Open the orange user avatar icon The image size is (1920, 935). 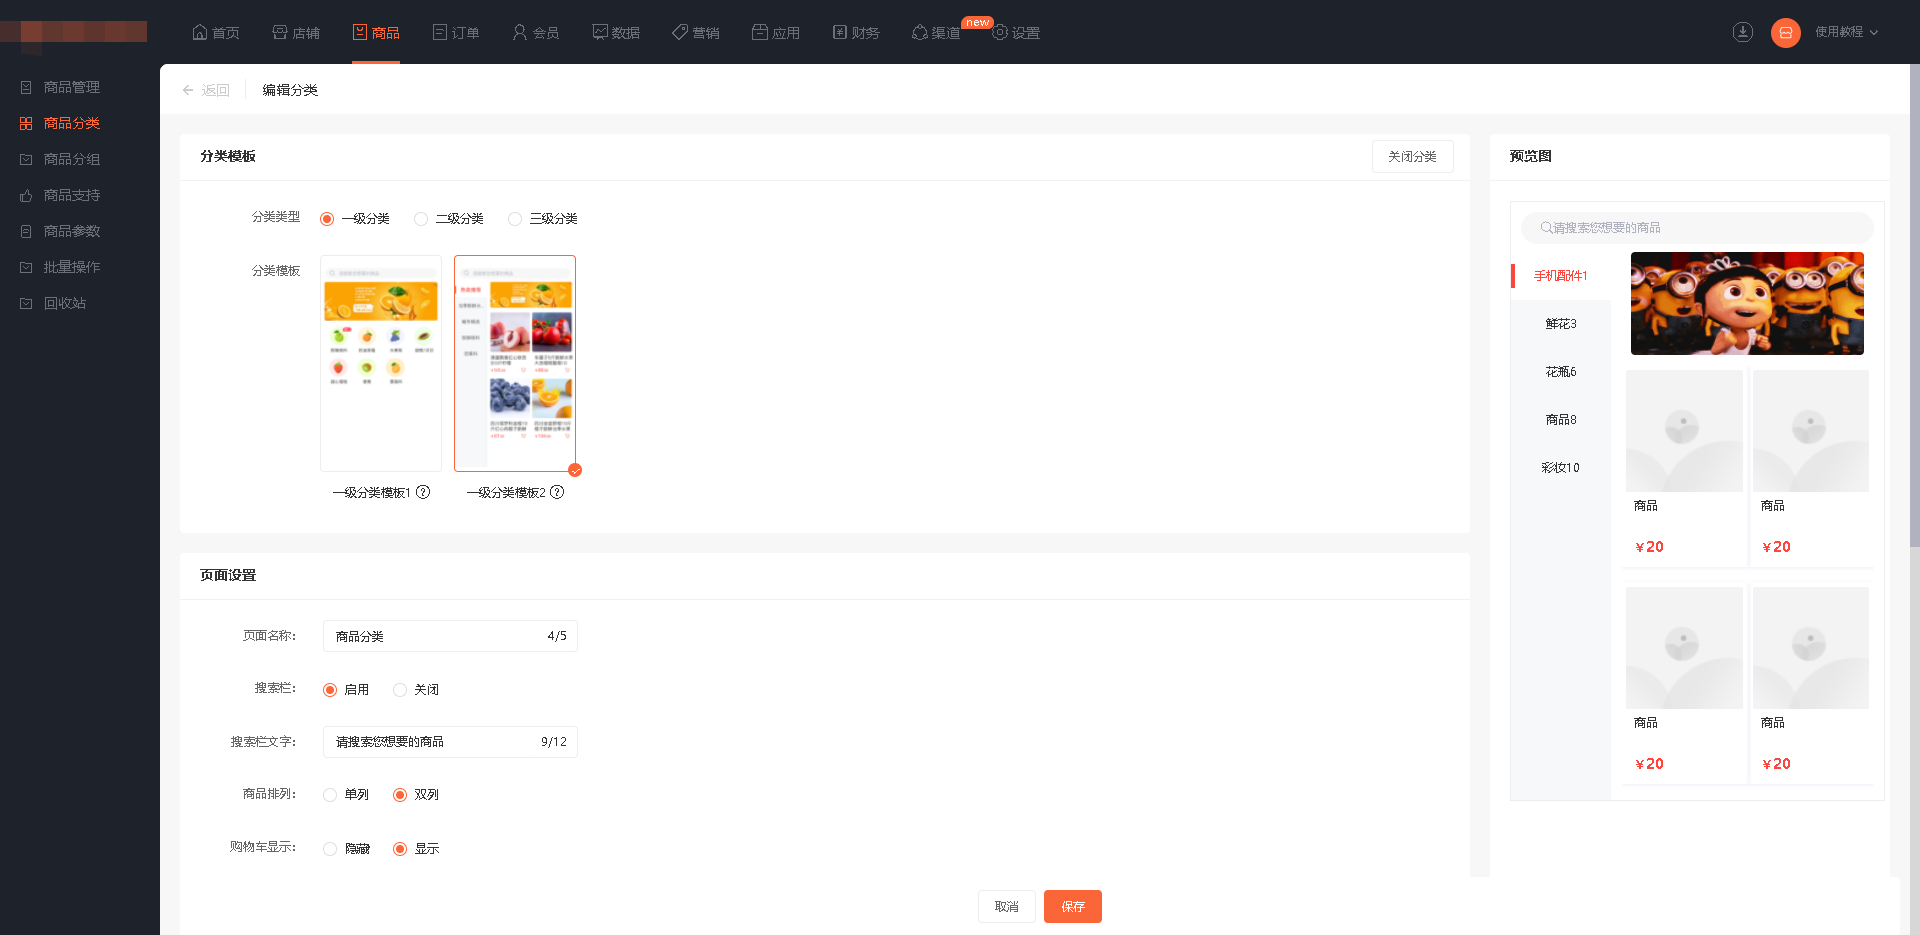(1786, 33)
